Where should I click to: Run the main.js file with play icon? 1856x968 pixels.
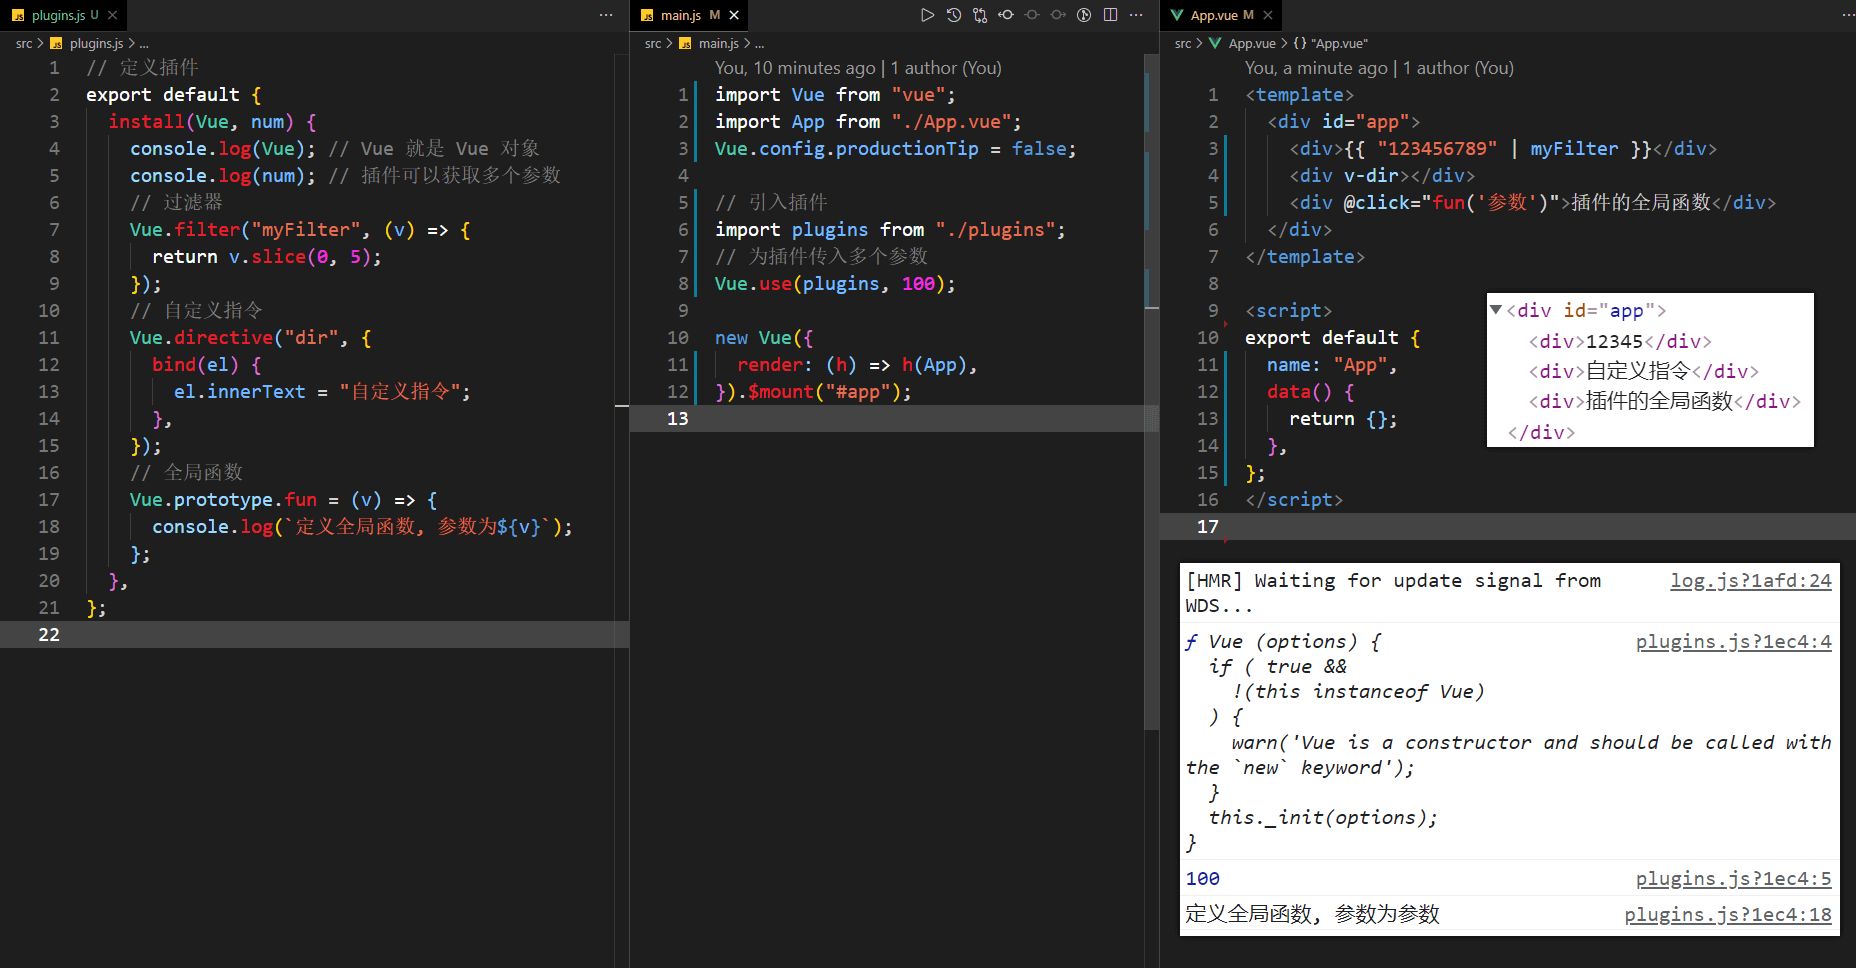coord(927,15)
